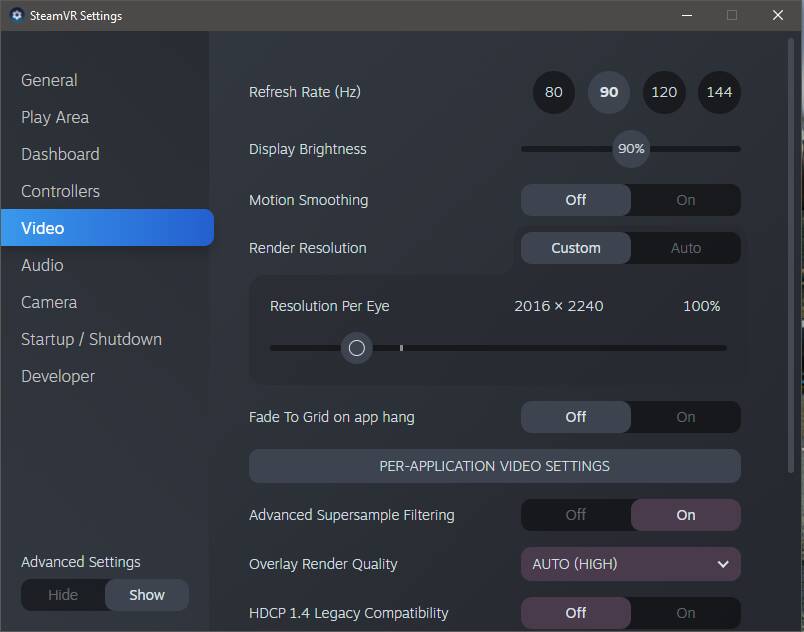Click the Overlay Render Quality chevron arrow
The width and height of the screenshot is (804, 632).
pos(723,564)
